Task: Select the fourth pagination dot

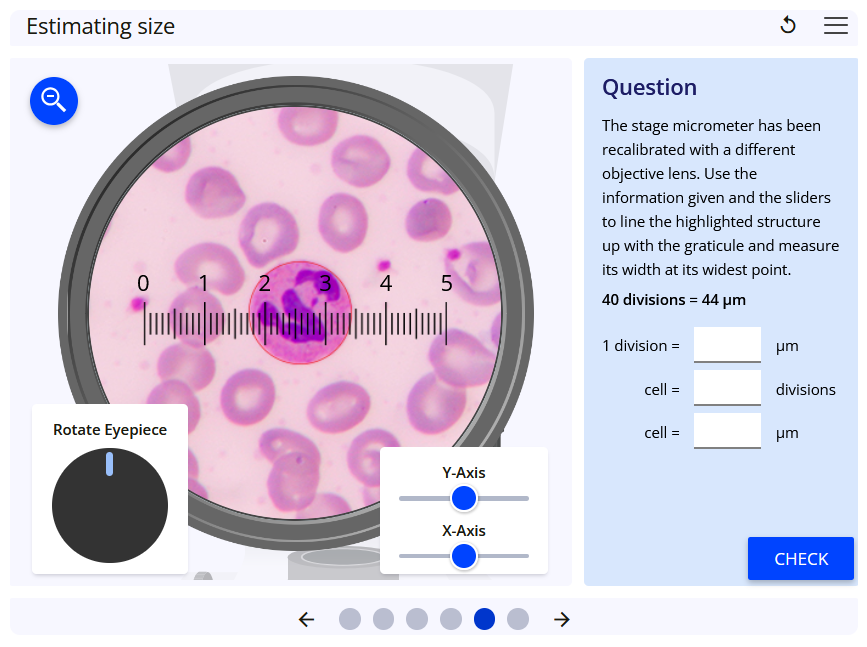Action: 450,619
